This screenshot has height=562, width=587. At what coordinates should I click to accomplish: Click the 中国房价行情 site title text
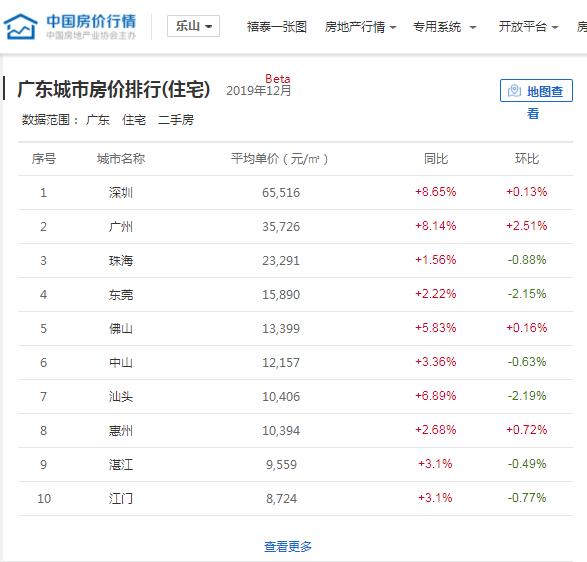91,21
